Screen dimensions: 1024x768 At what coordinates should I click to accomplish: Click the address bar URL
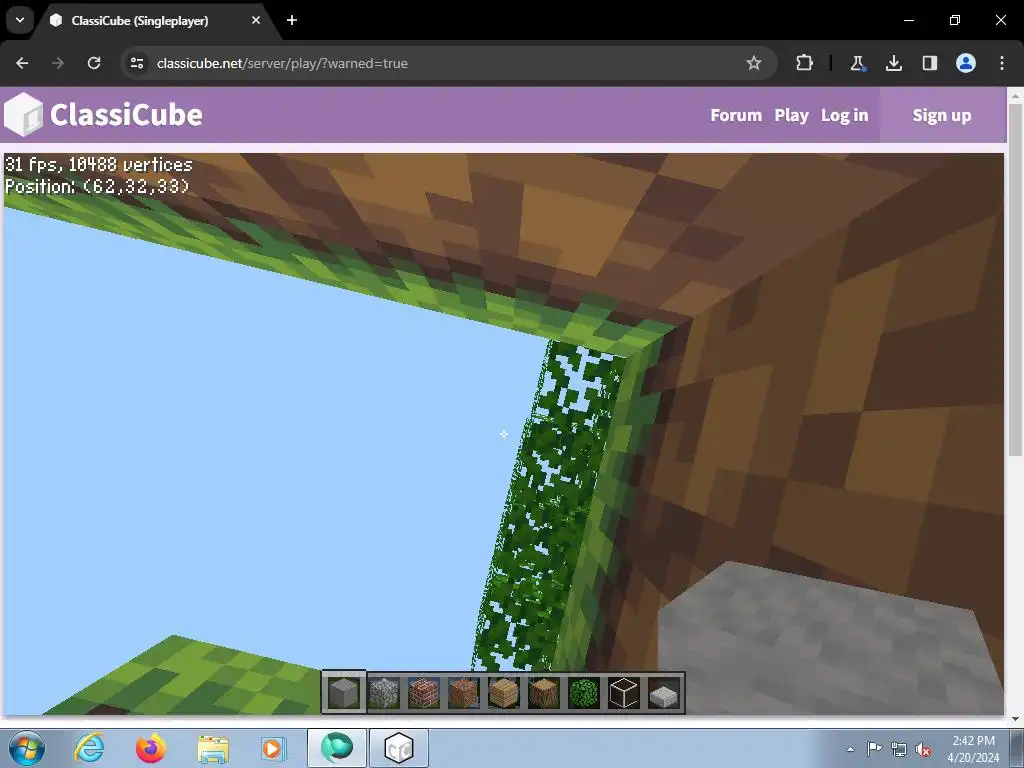(x=282, y=63)
